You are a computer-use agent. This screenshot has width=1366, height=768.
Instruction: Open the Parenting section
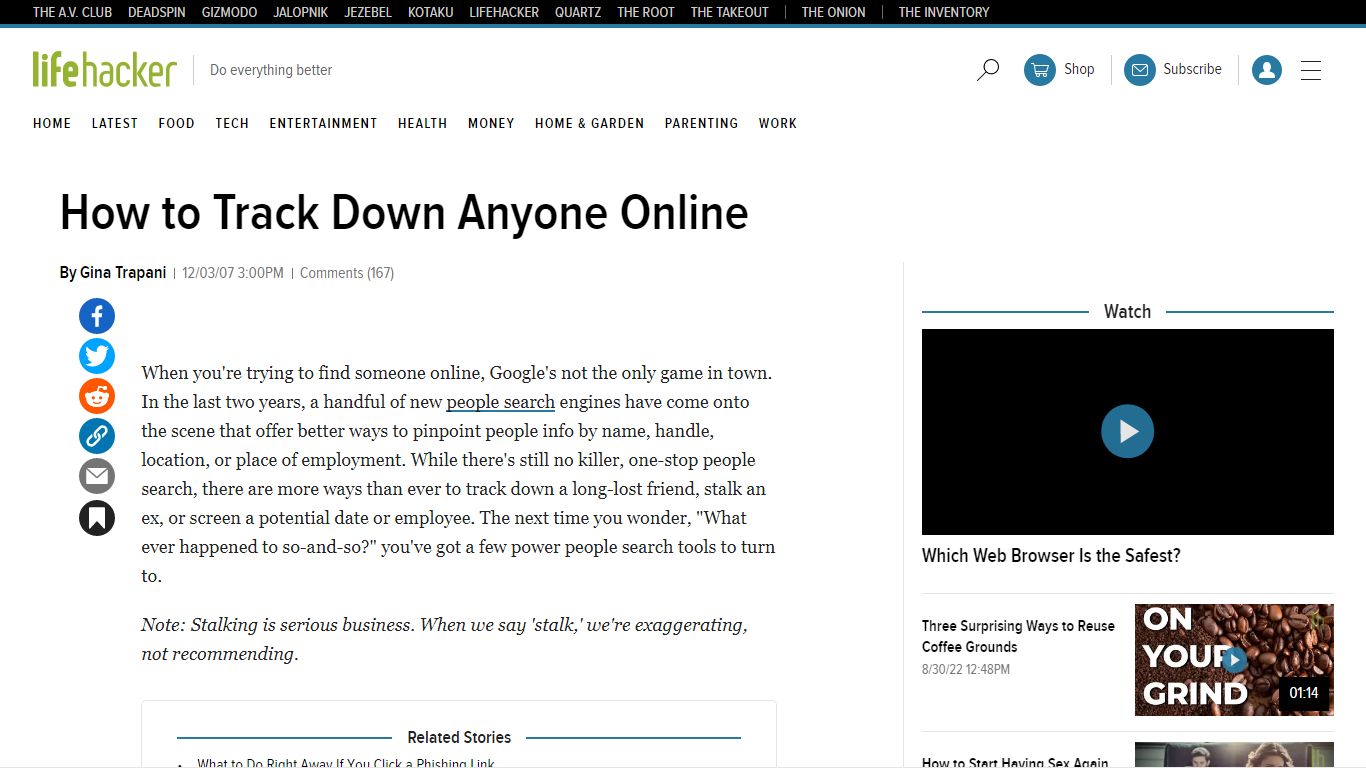702,123
